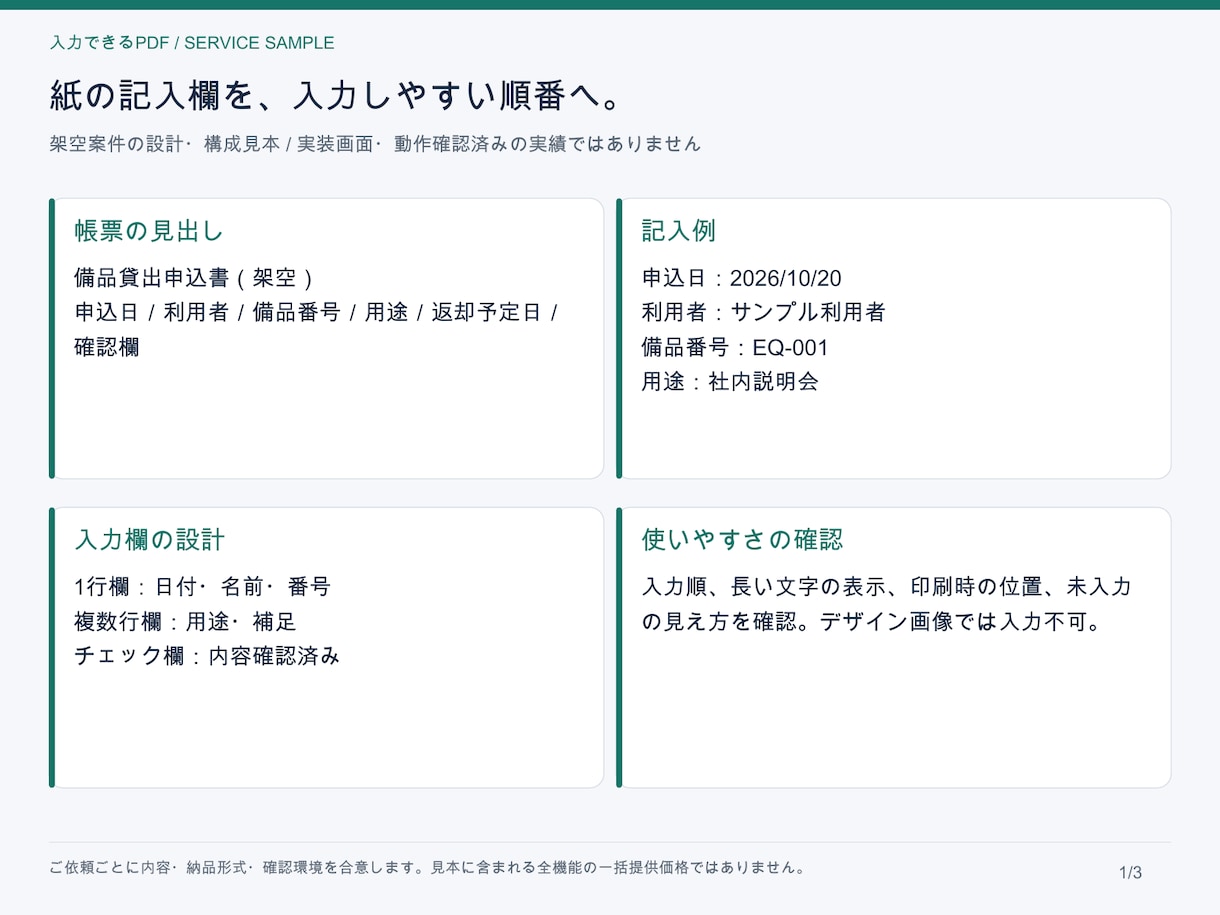Click the line '1行欄：日付・名前・番号'
The width and height of the screenshot is (1220, 915).
pyautogui.click(x=202, y=587)
